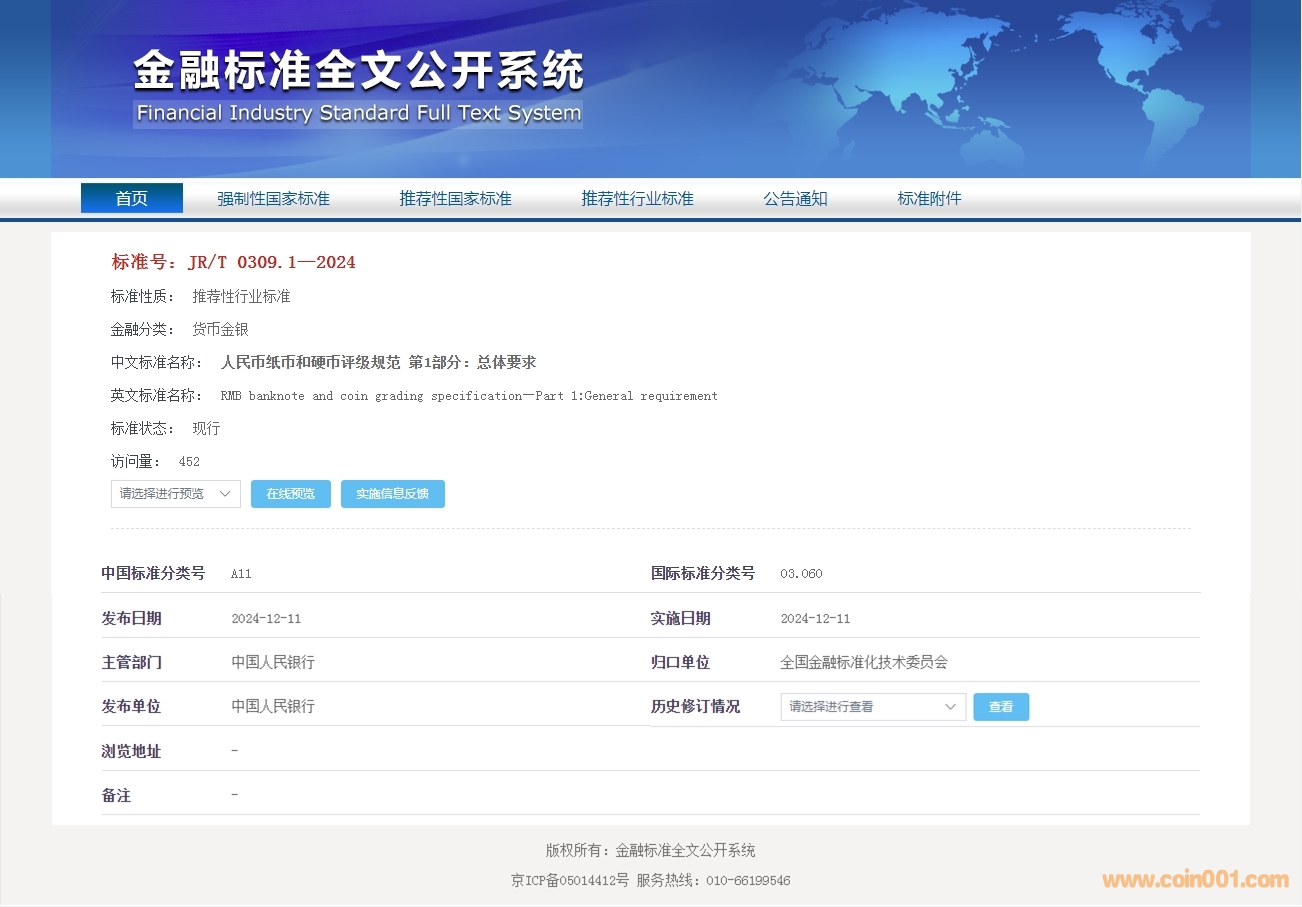Click the 京ICP备05014412号 footer link

click(x=570, y=881)
